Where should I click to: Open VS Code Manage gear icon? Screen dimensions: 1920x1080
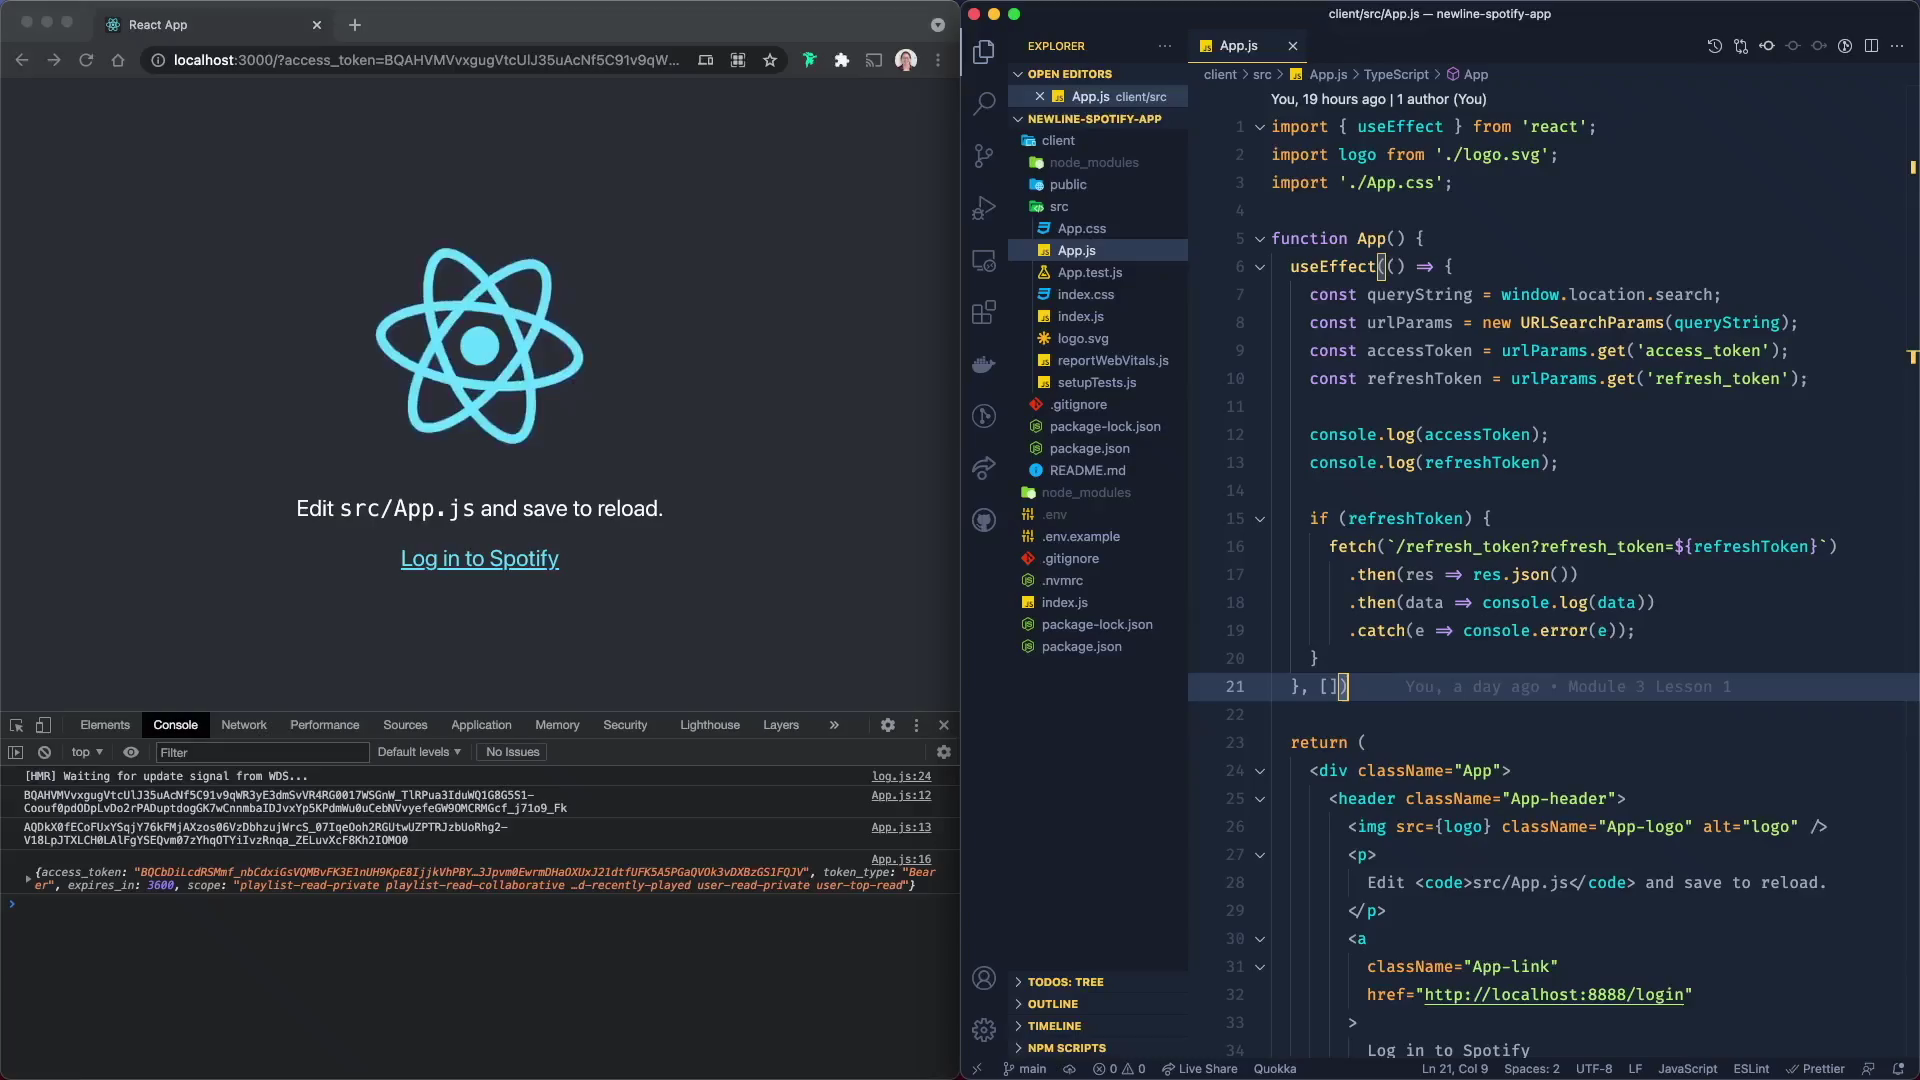click(984, 1030)
